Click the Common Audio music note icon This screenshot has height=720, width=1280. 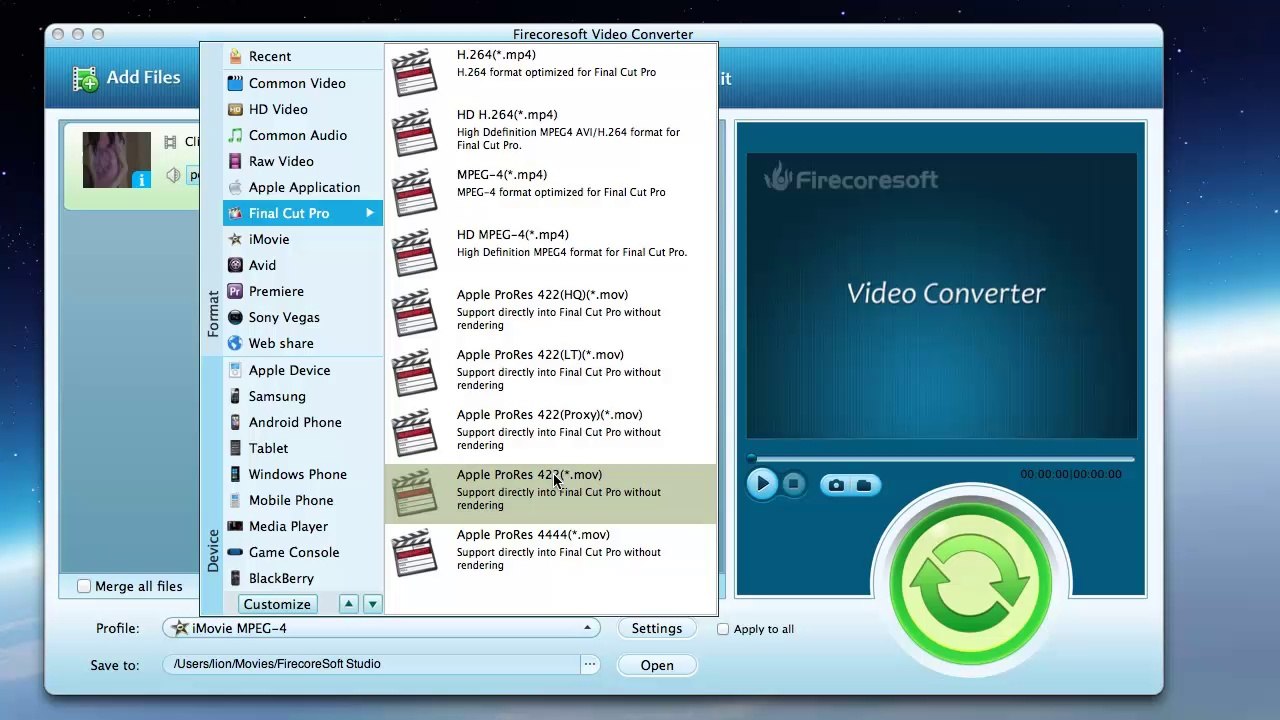point(235,135)
